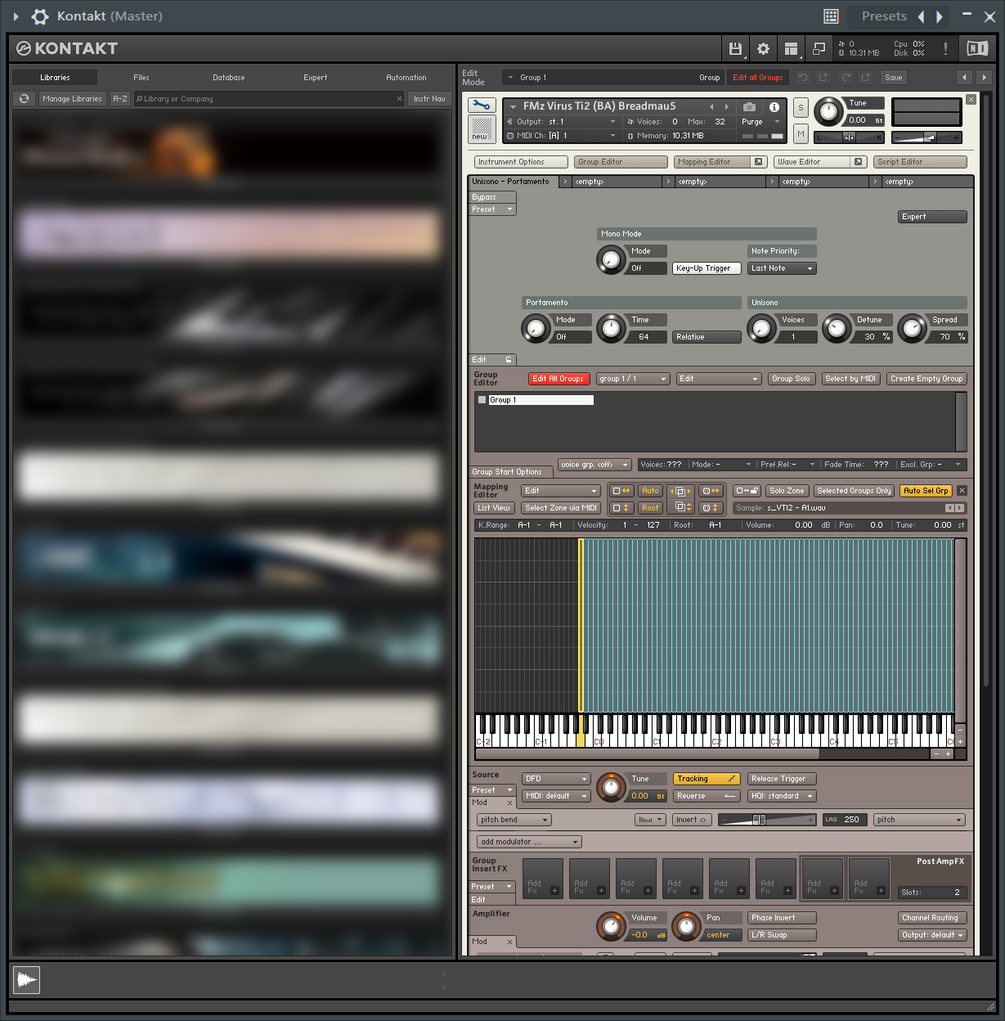Pop out the Wave Editor window icon
1005x1021 pixels.
(x=858, y=162)
